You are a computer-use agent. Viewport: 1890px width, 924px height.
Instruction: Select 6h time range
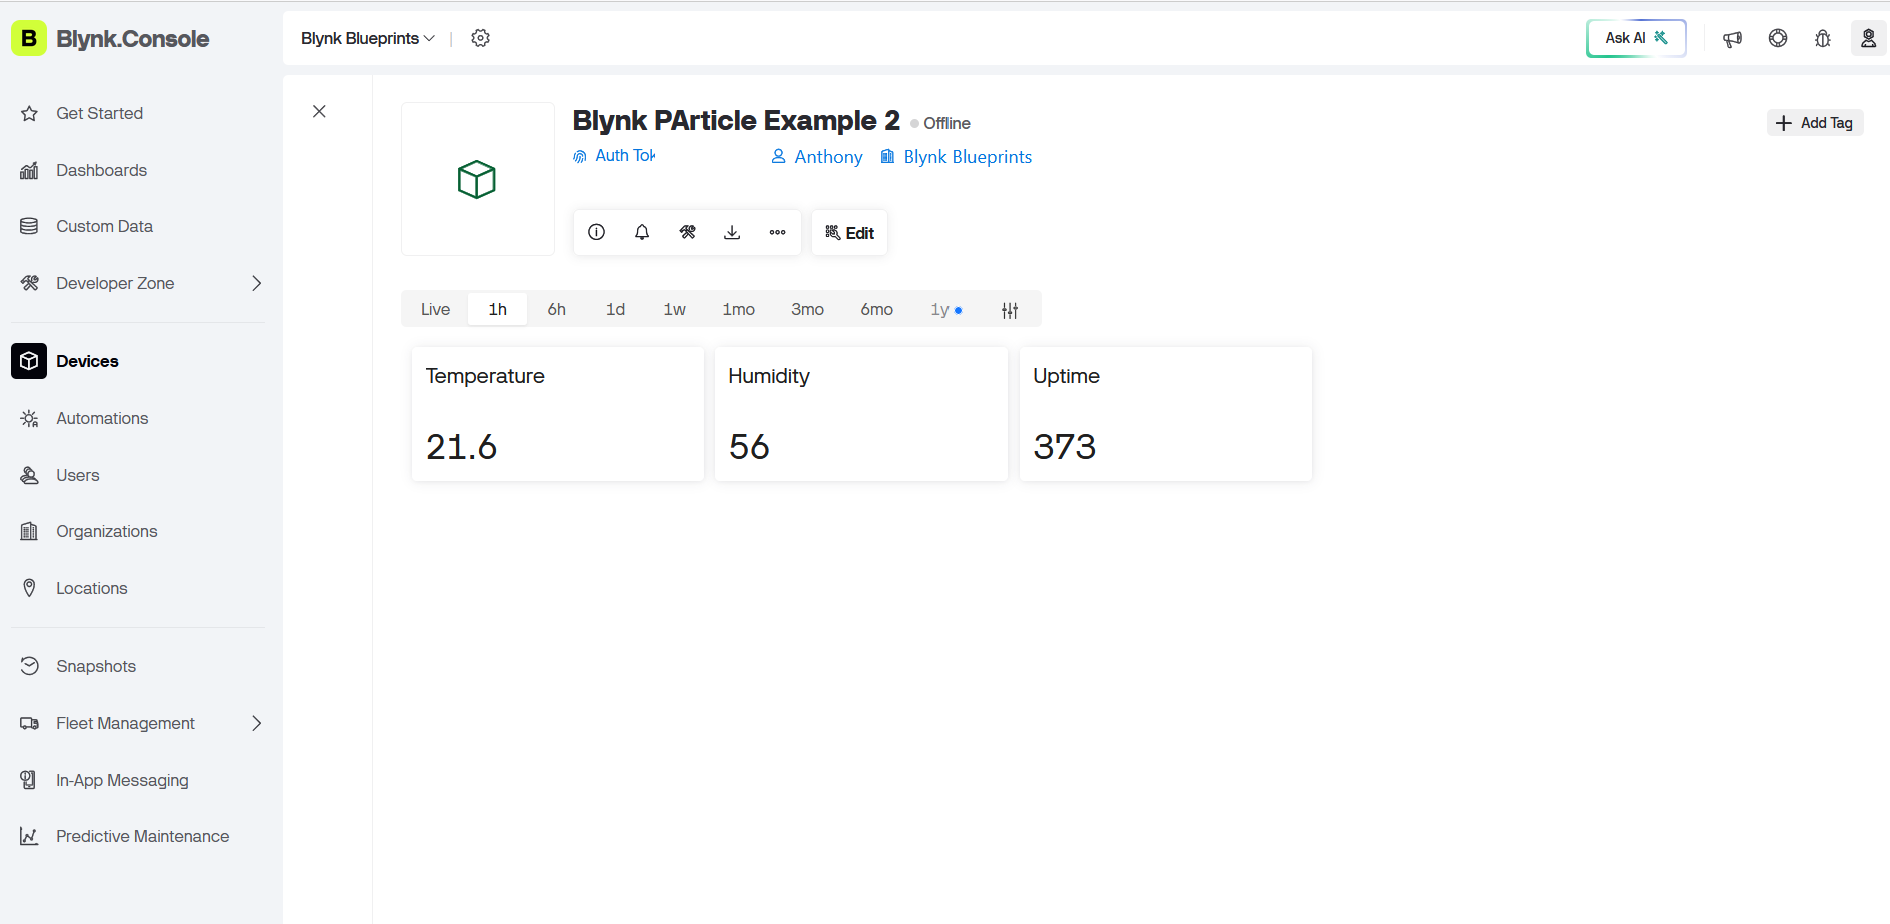[557, 309]
